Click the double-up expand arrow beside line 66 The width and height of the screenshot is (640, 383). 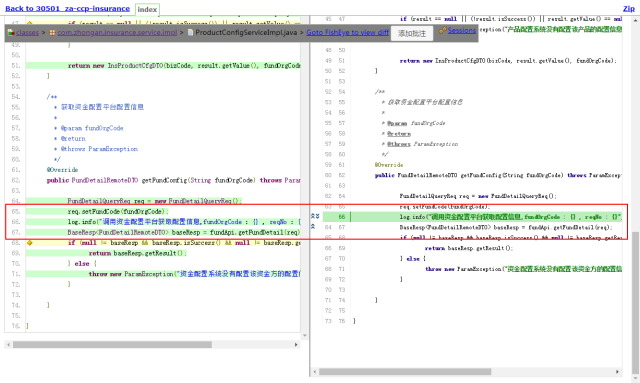click(313, 216)
